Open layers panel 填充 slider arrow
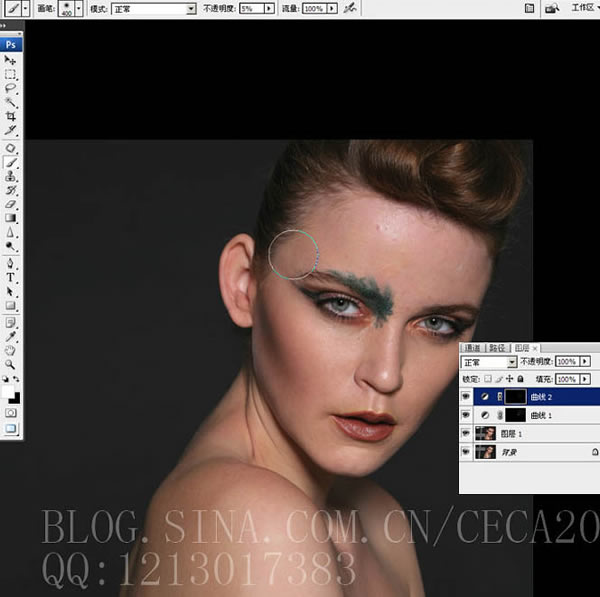This screenshot has height=597, width=600. pyautogui.click(x=585, y=379)
